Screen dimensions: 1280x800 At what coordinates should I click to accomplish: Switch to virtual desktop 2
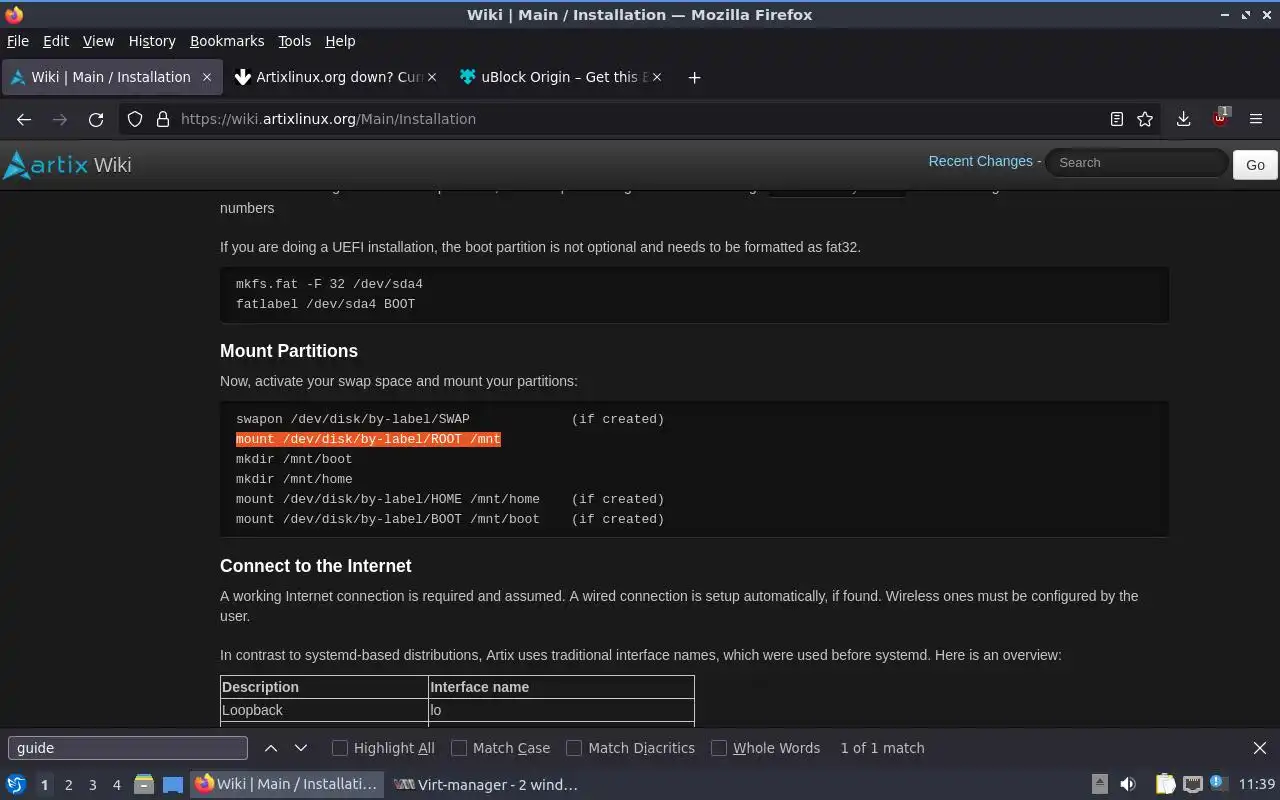pos(68,785)
